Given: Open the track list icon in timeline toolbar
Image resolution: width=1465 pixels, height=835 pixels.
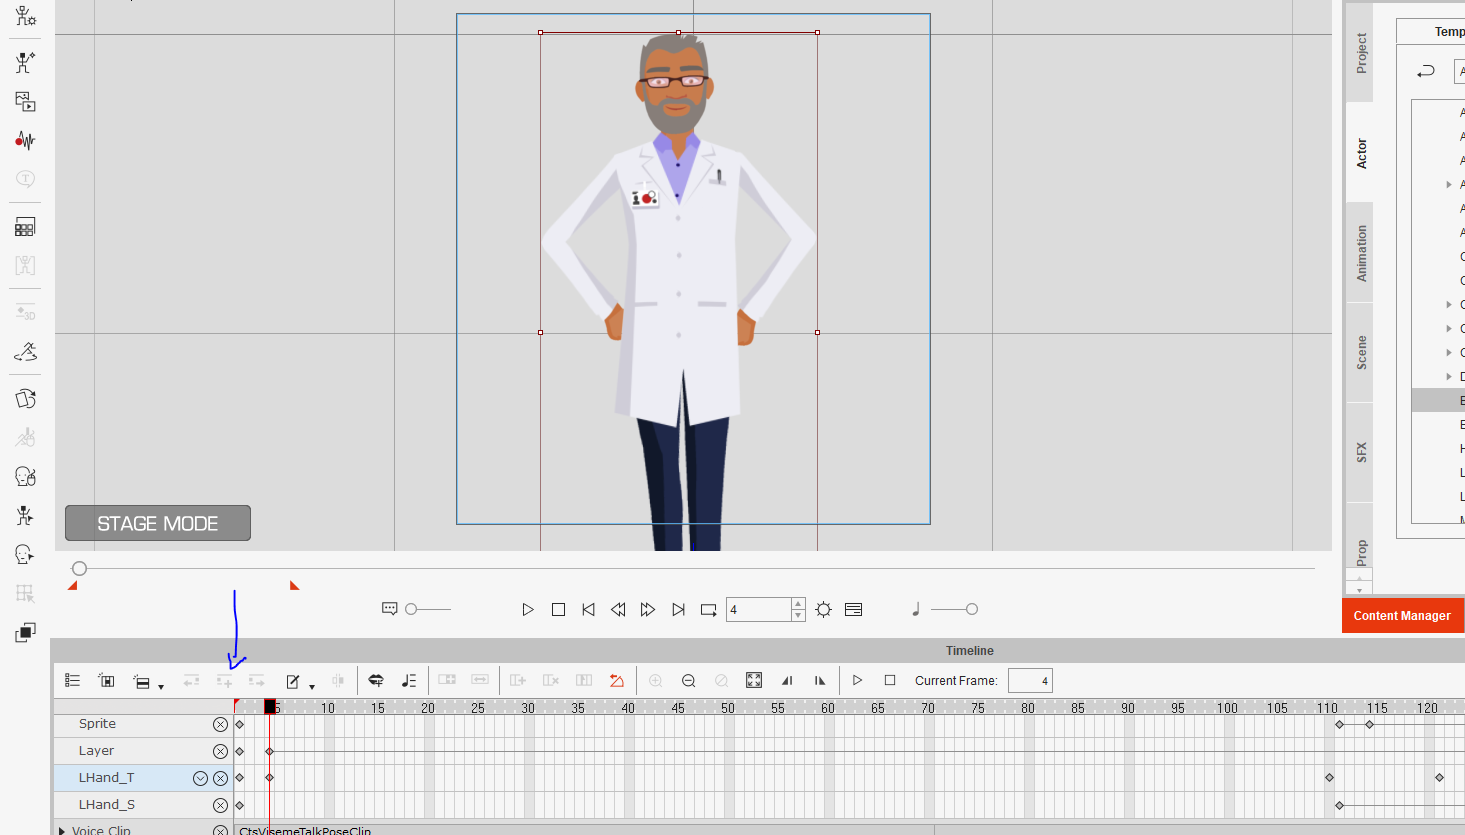Looking at the screenshot, I should click(x=72, y=680).
